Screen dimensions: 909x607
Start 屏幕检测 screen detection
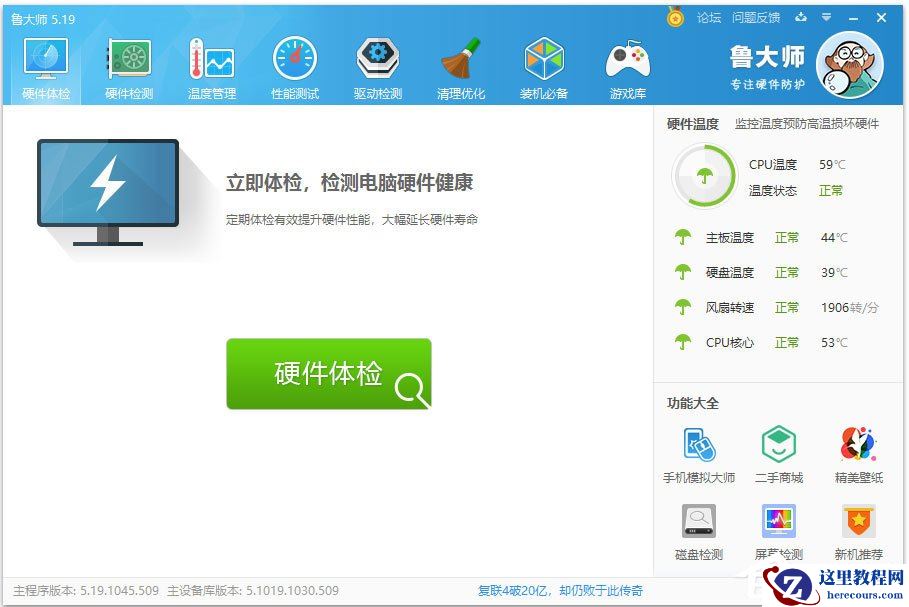pyautogui.click(x=779, y=530)
